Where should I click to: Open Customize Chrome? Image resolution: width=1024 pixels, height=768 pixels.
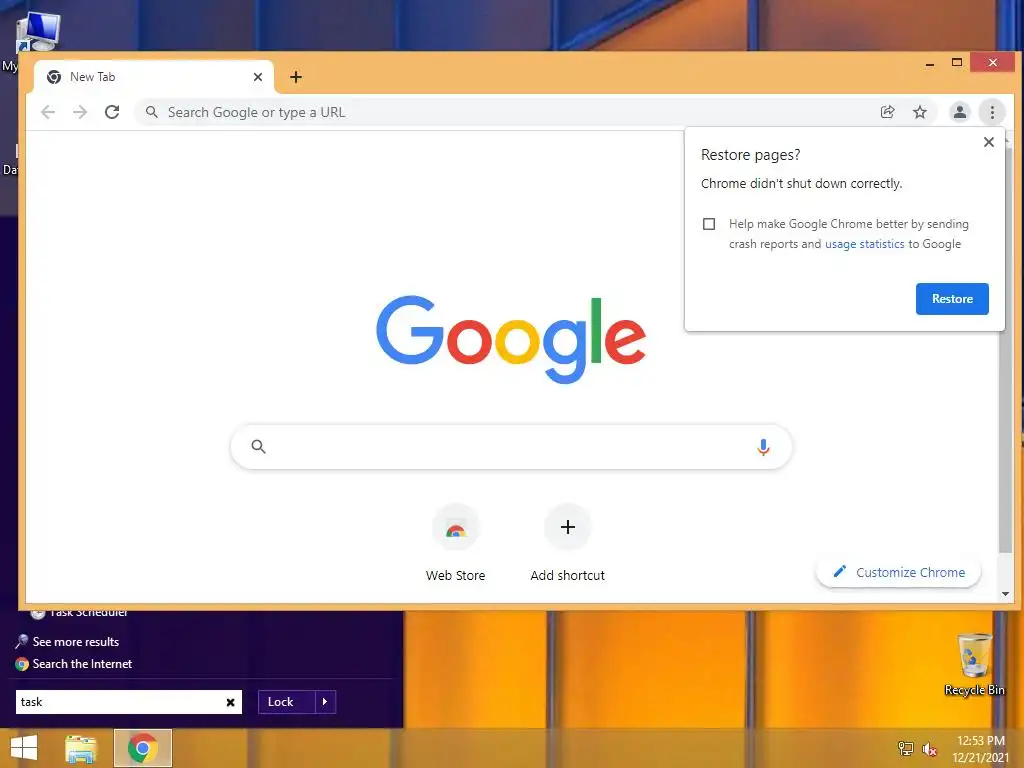pos(899,572)
